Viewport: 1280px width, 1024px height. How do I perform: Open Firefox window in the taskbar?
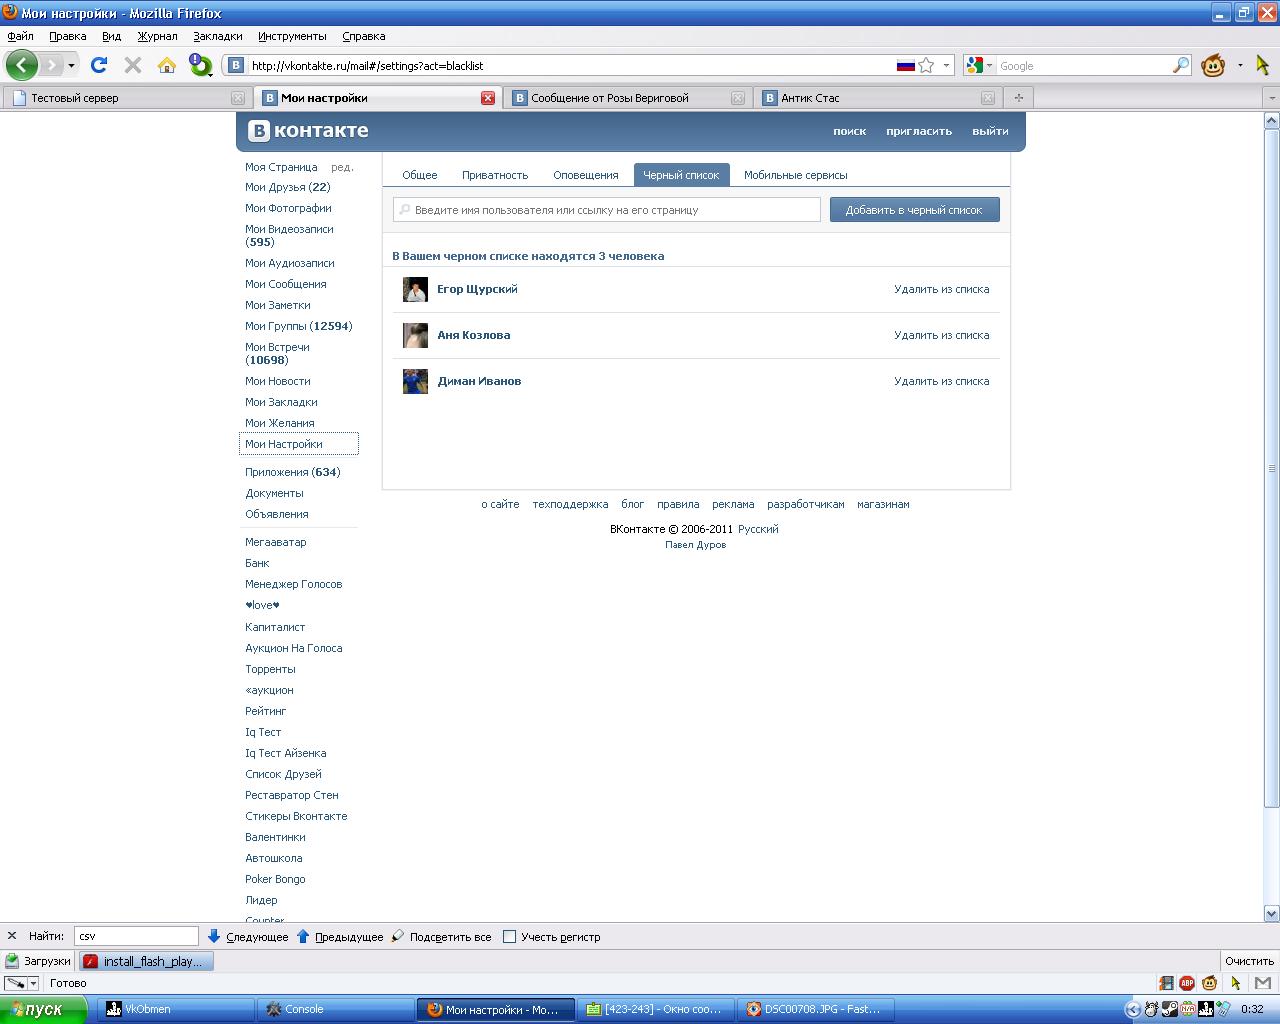click(495, 1009)
